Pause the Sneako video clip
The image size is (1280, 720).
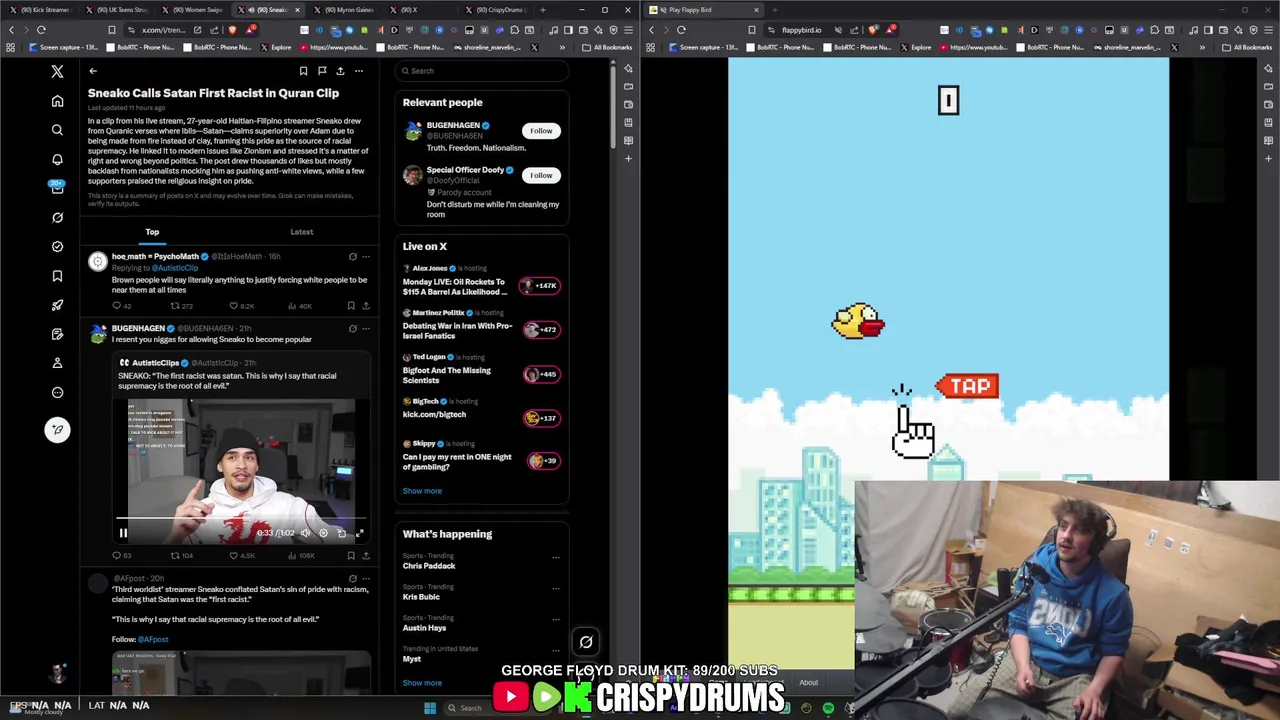(123, 533)
